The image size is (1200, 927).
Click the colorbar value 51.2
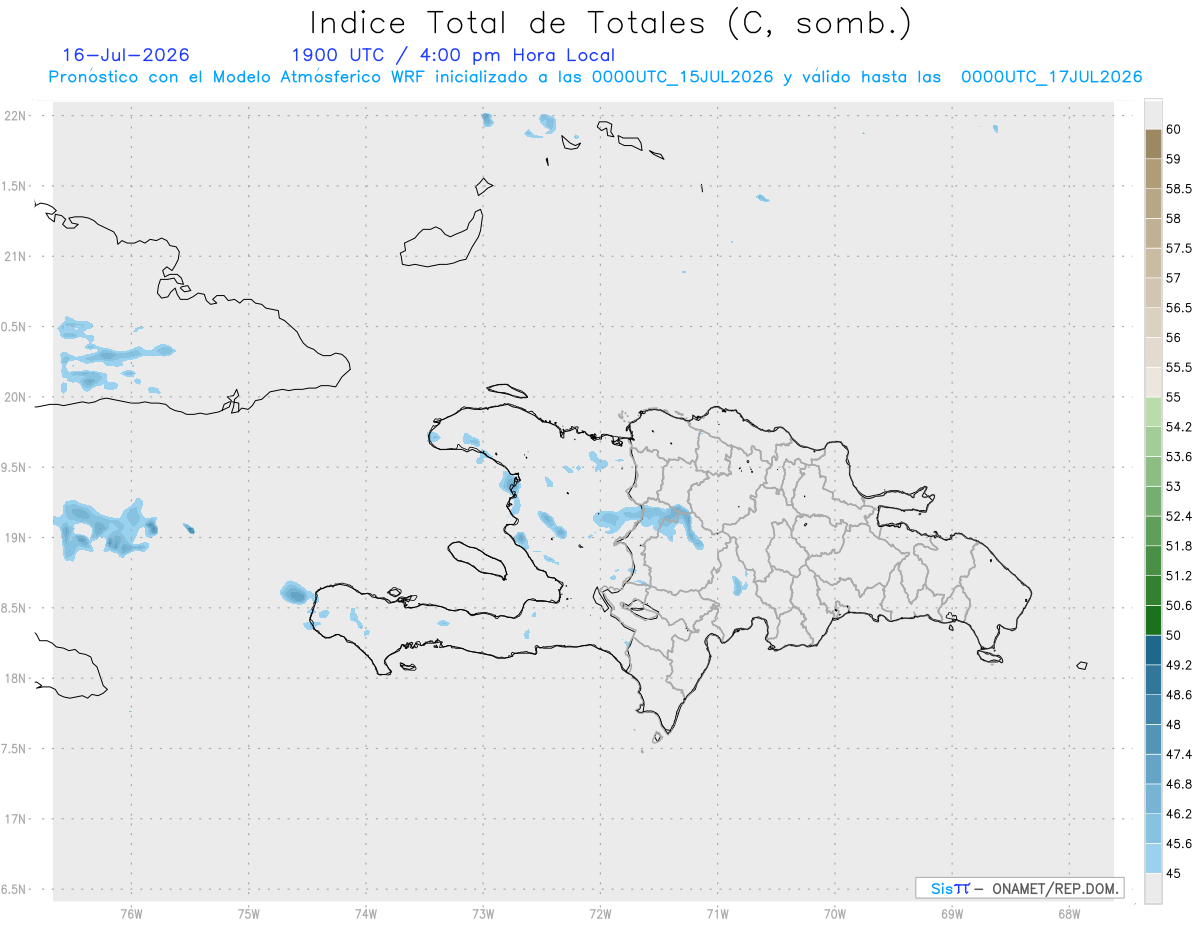(1179, 576)
